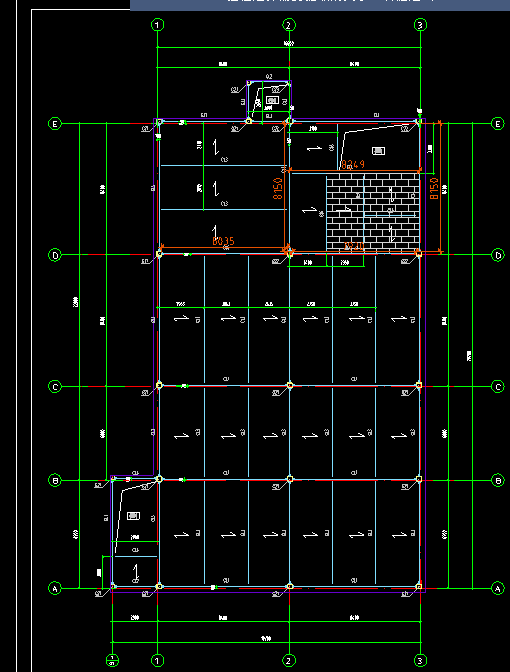The height and width of the screenshot is (672, 510).
Task: Click the right-side axis bubble B
Action: pos(498,481)
